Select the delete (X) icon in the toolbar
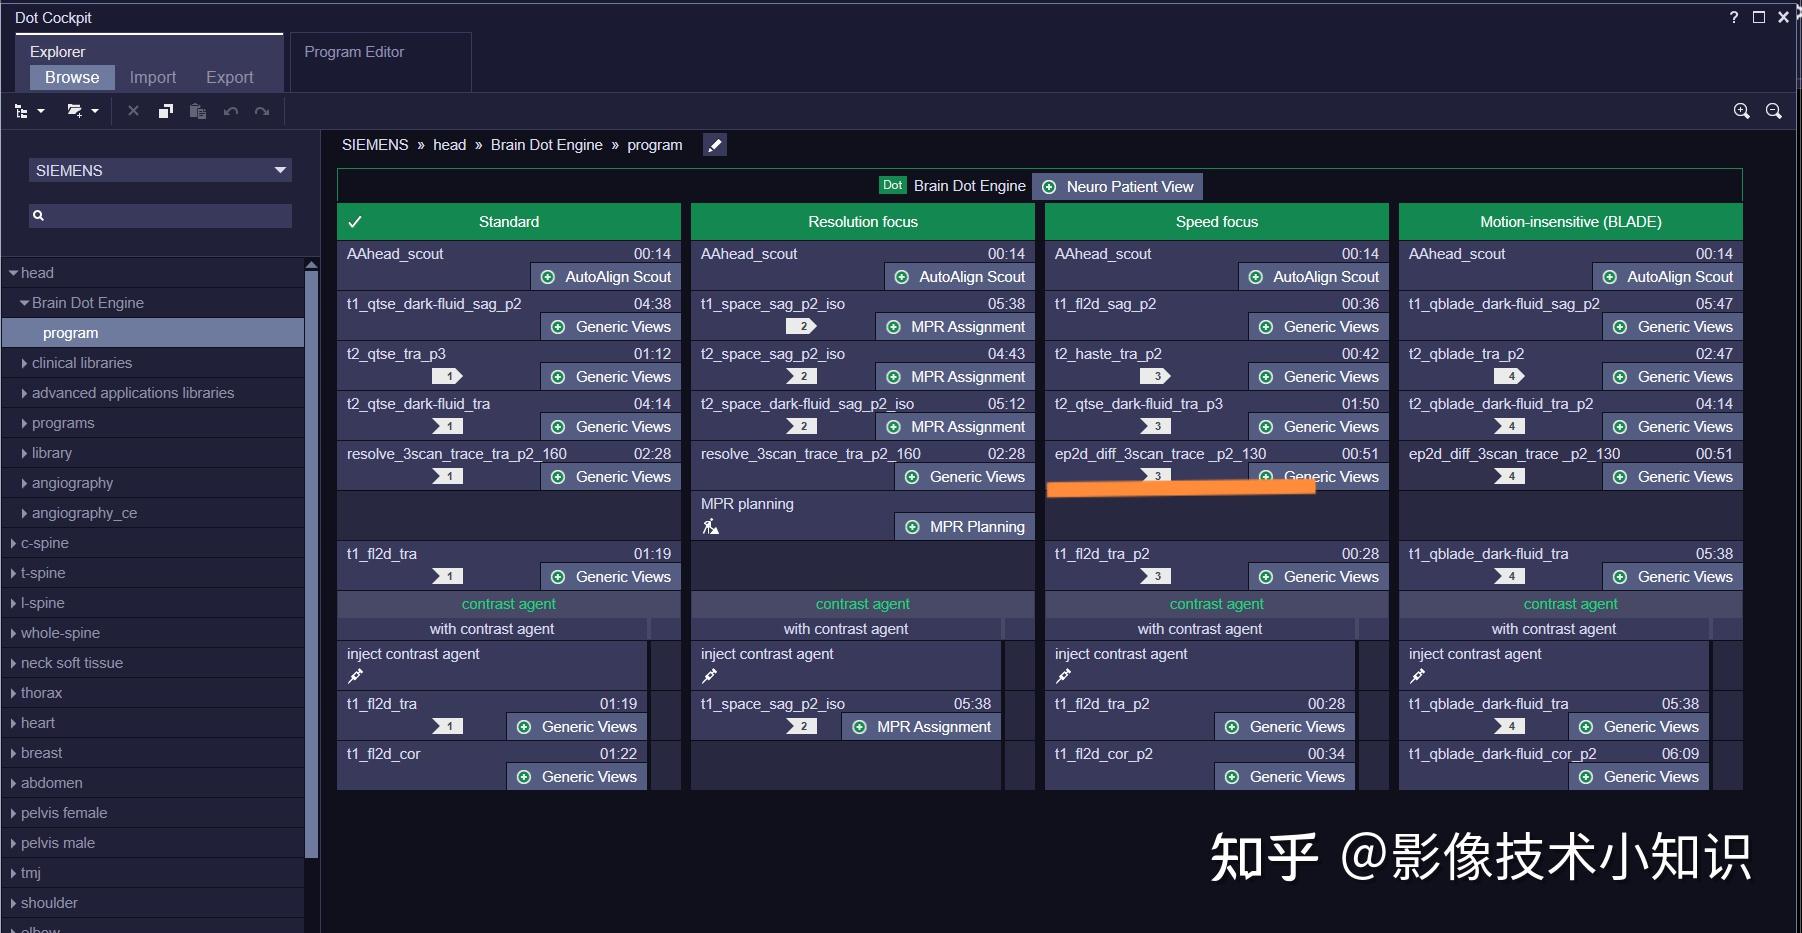This screenshot has height=933, width=1802. [133, 111]
